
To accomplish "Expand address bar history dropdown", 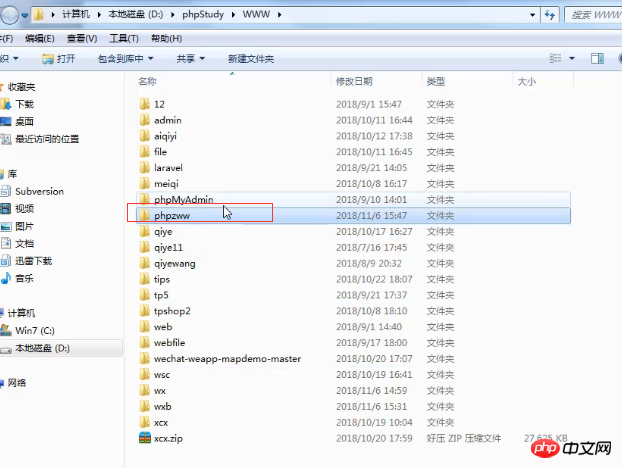I will click(532, 15).
